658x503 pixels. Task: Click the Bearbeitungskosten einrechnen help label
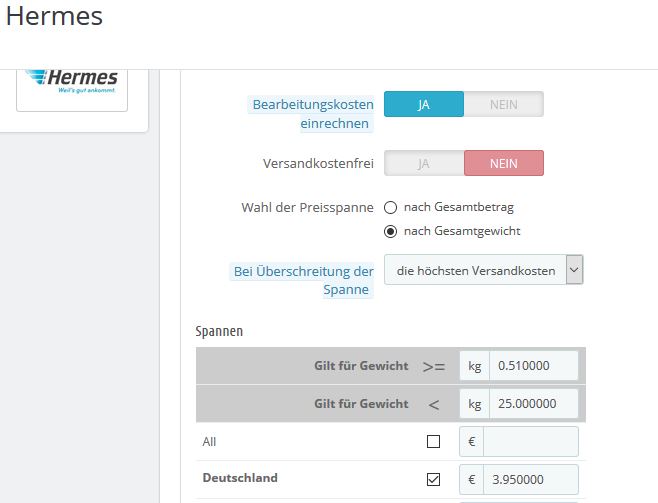(313, 114)
